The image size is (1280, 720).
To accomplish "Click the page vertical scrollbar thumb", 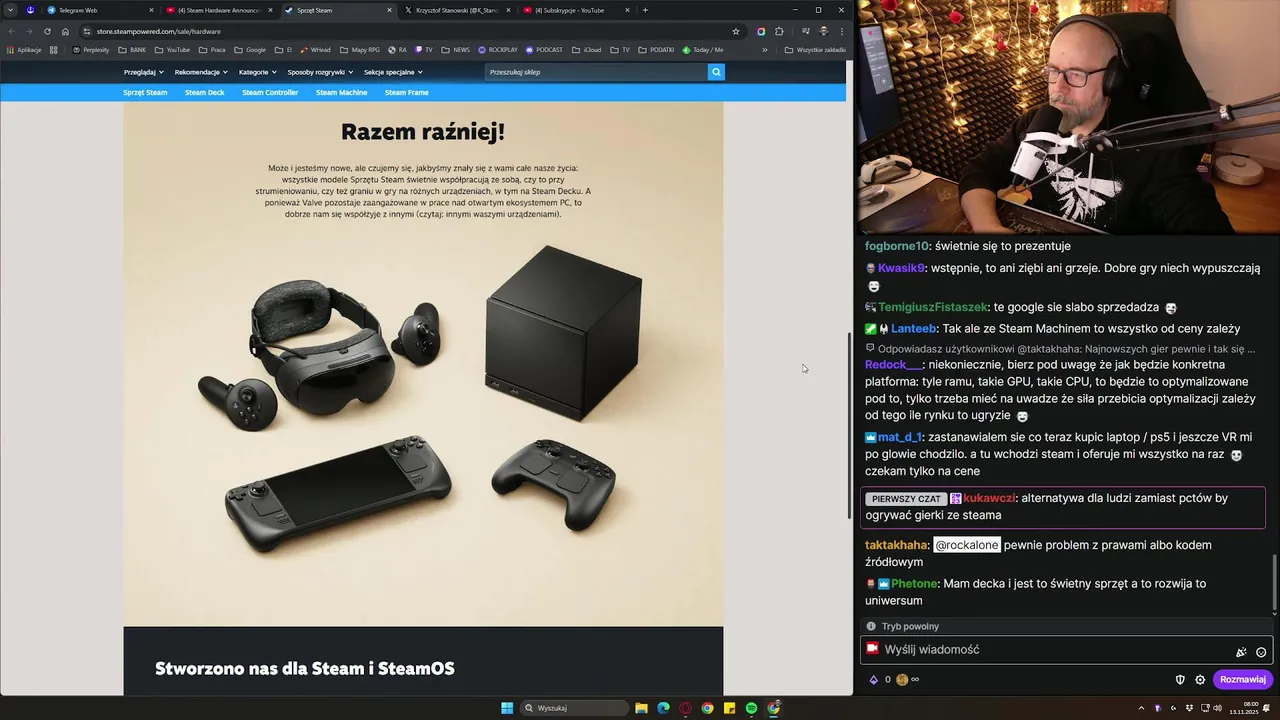I will tap(850, 425).
